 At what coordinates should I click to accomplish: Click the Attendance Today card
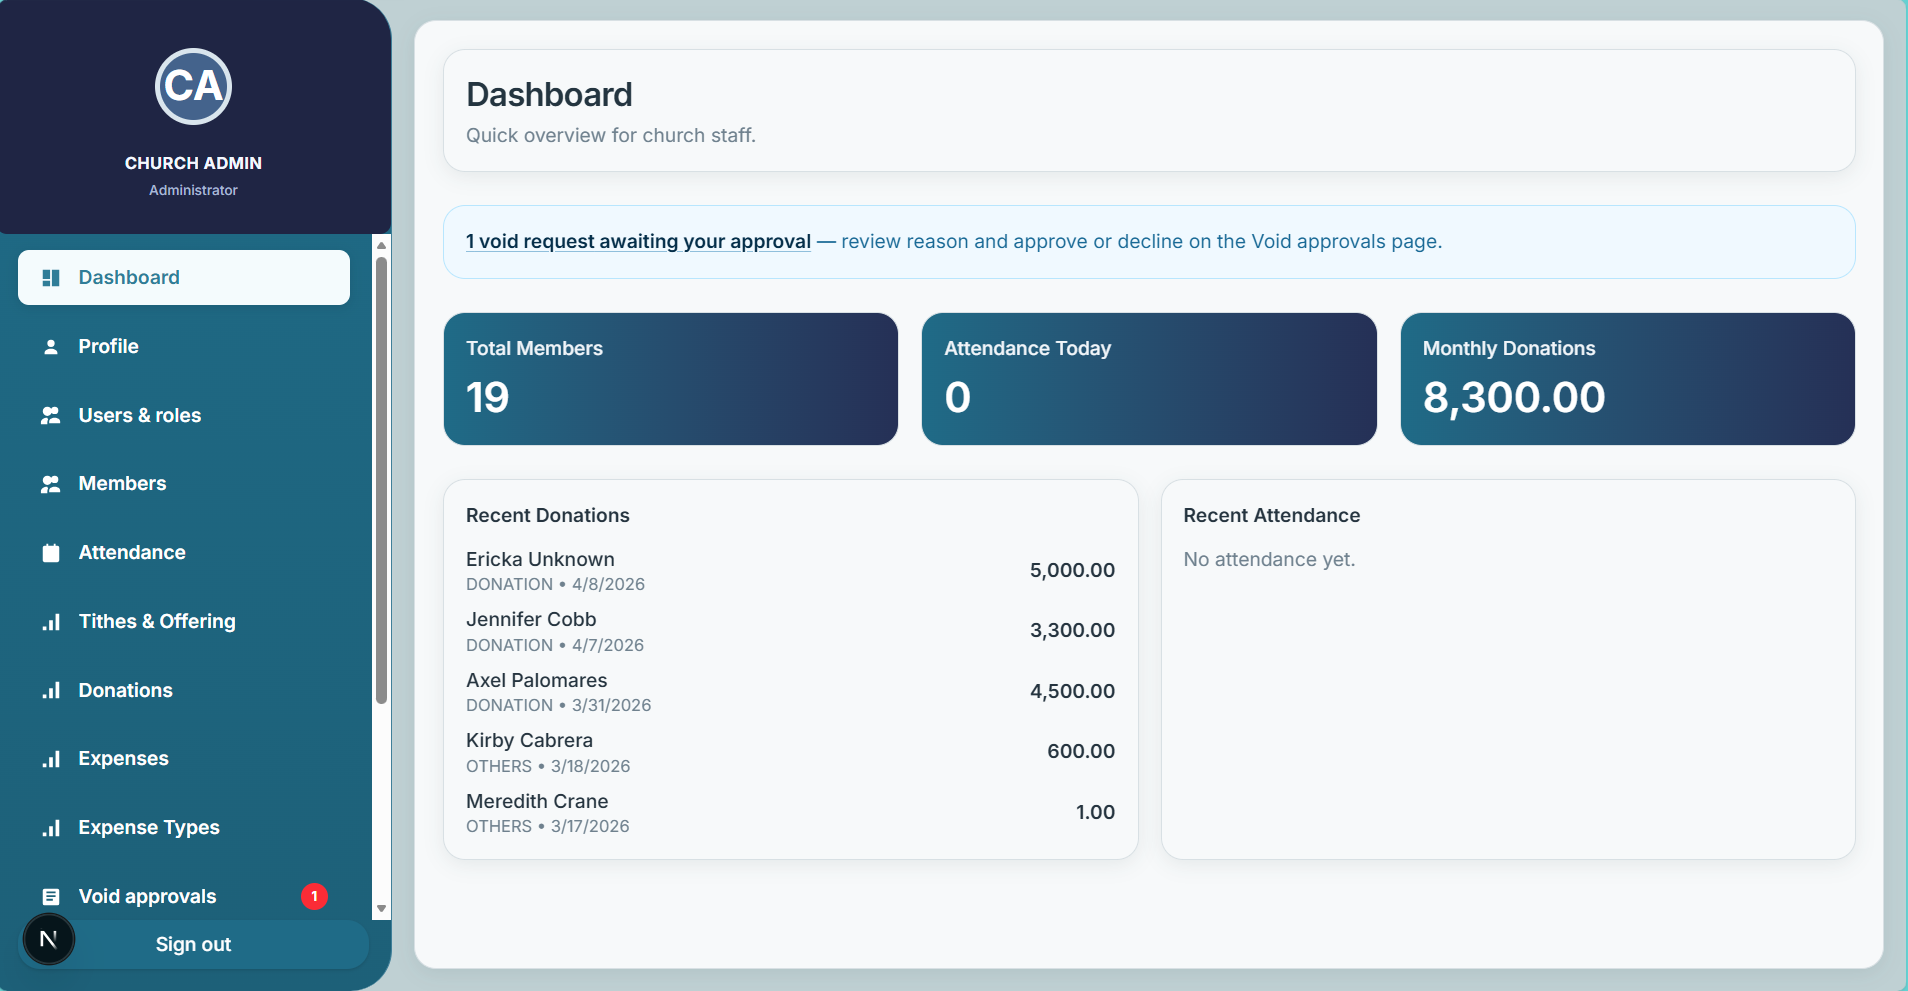(x=1148, y=379)
